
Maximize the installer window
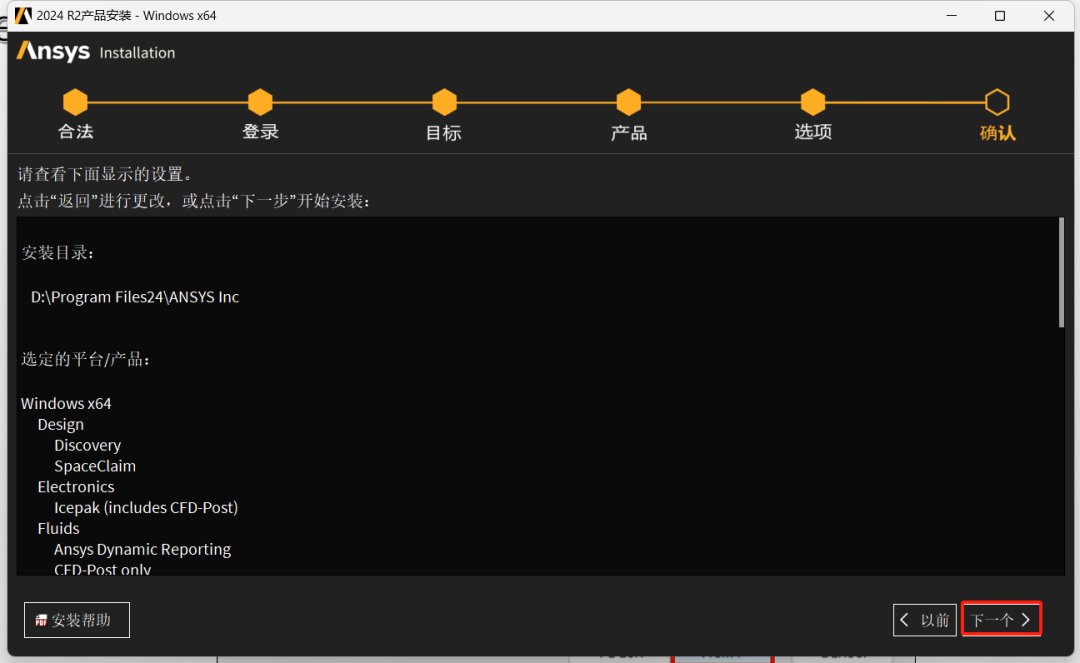[x=999, y=15]
